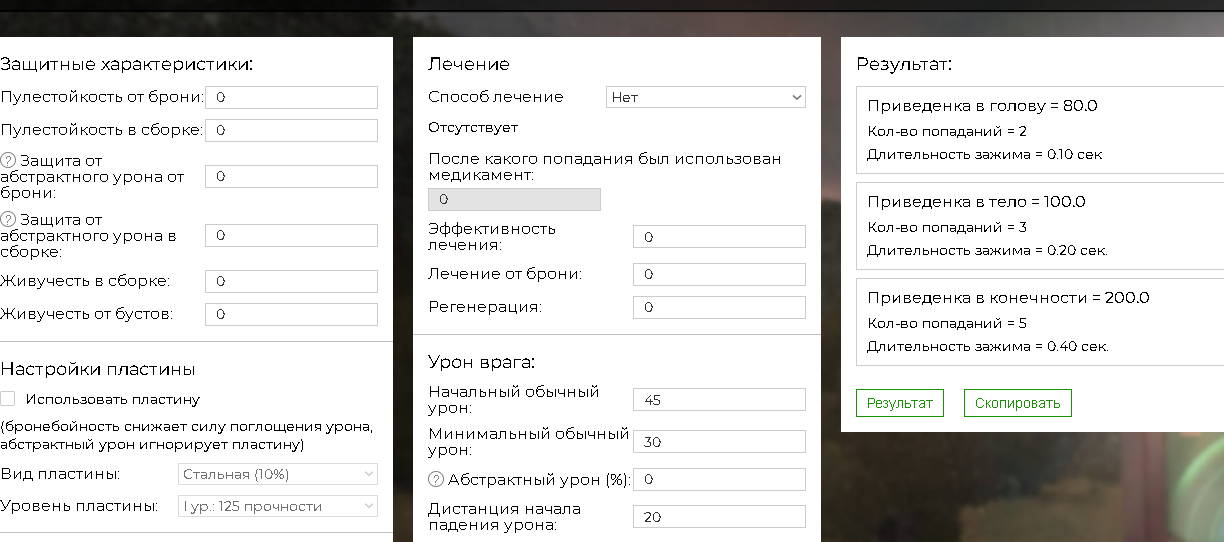1224x542 pixels.
Task: Select the 'Эффективность лечения' input field
Action: 719,237
